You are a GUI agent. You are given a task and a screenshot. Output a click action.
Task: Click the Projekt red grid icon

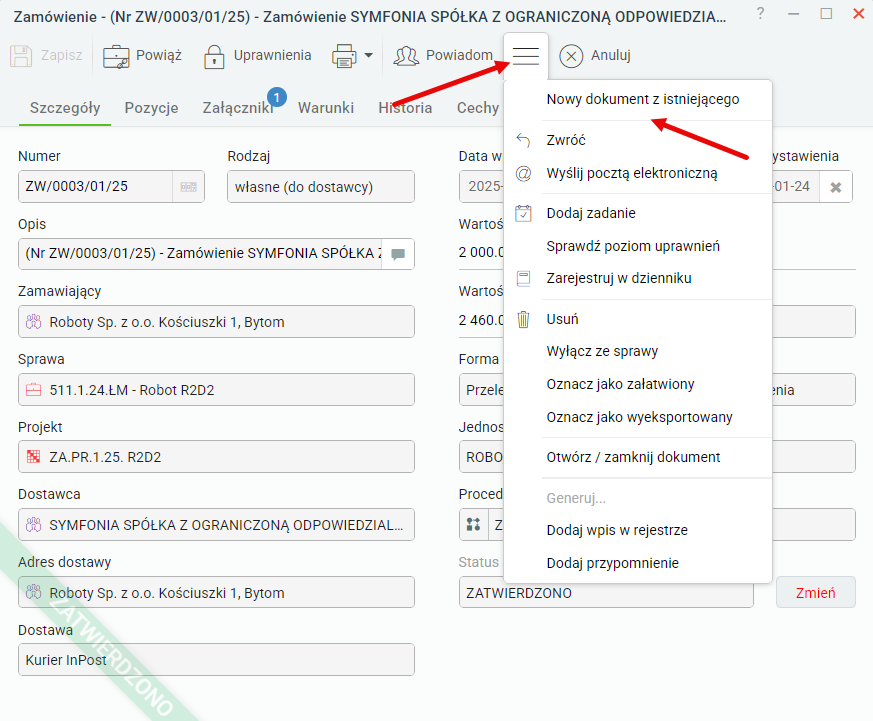(33, 457)
